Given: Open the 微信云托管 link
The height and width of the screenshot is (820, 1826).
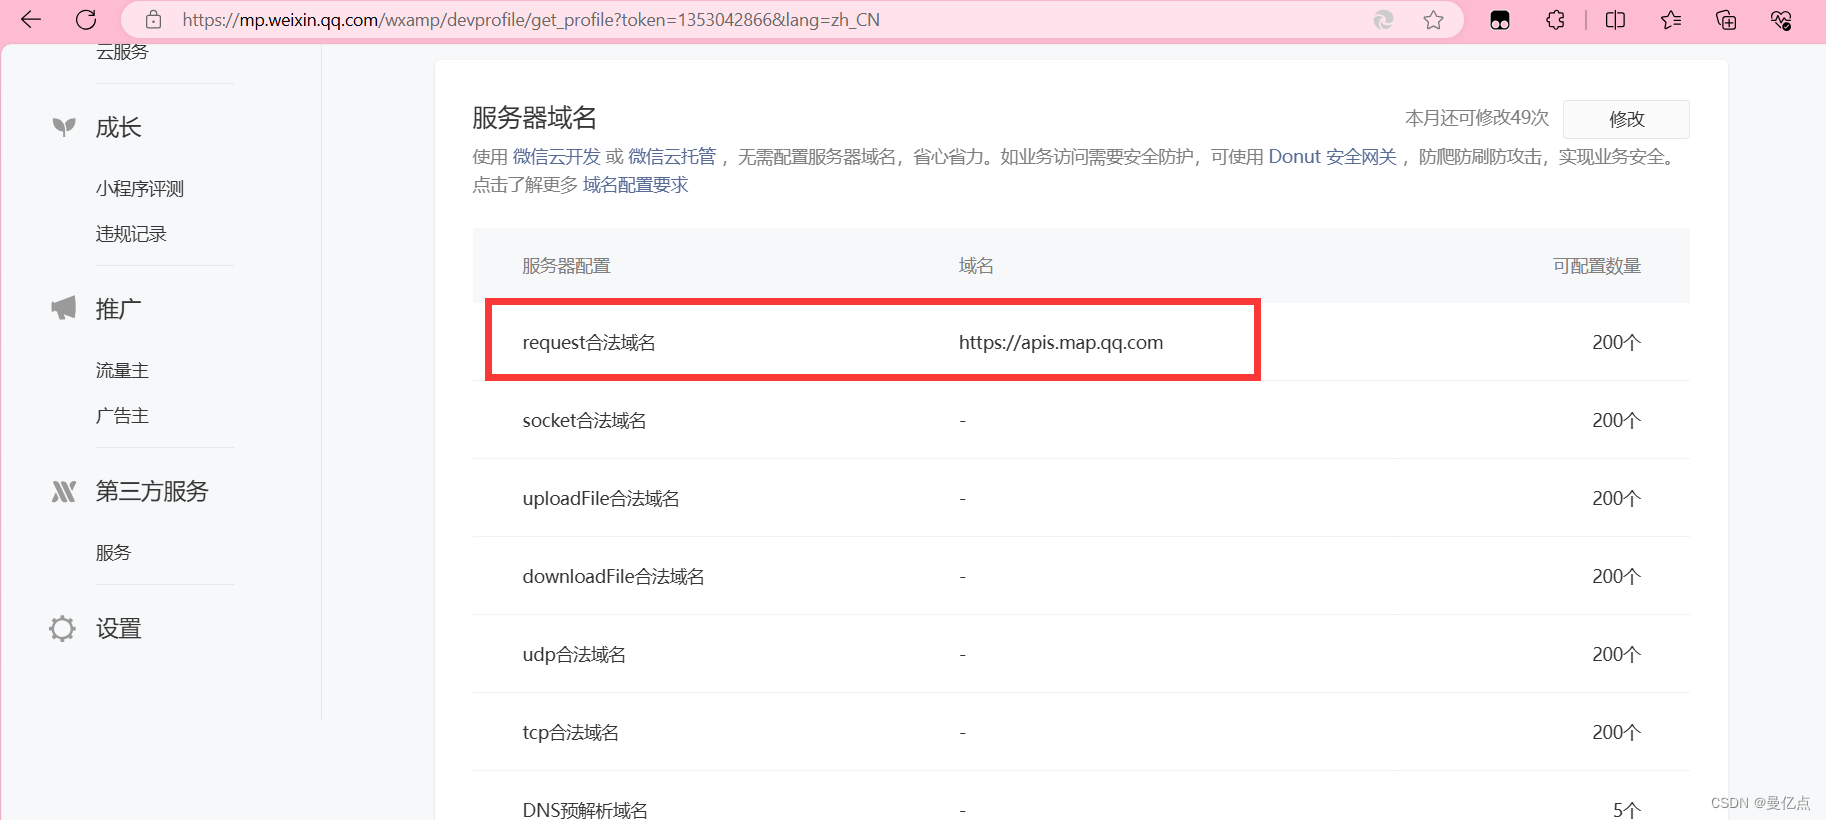Looking at the screenshot, I should tap(672, 157).
